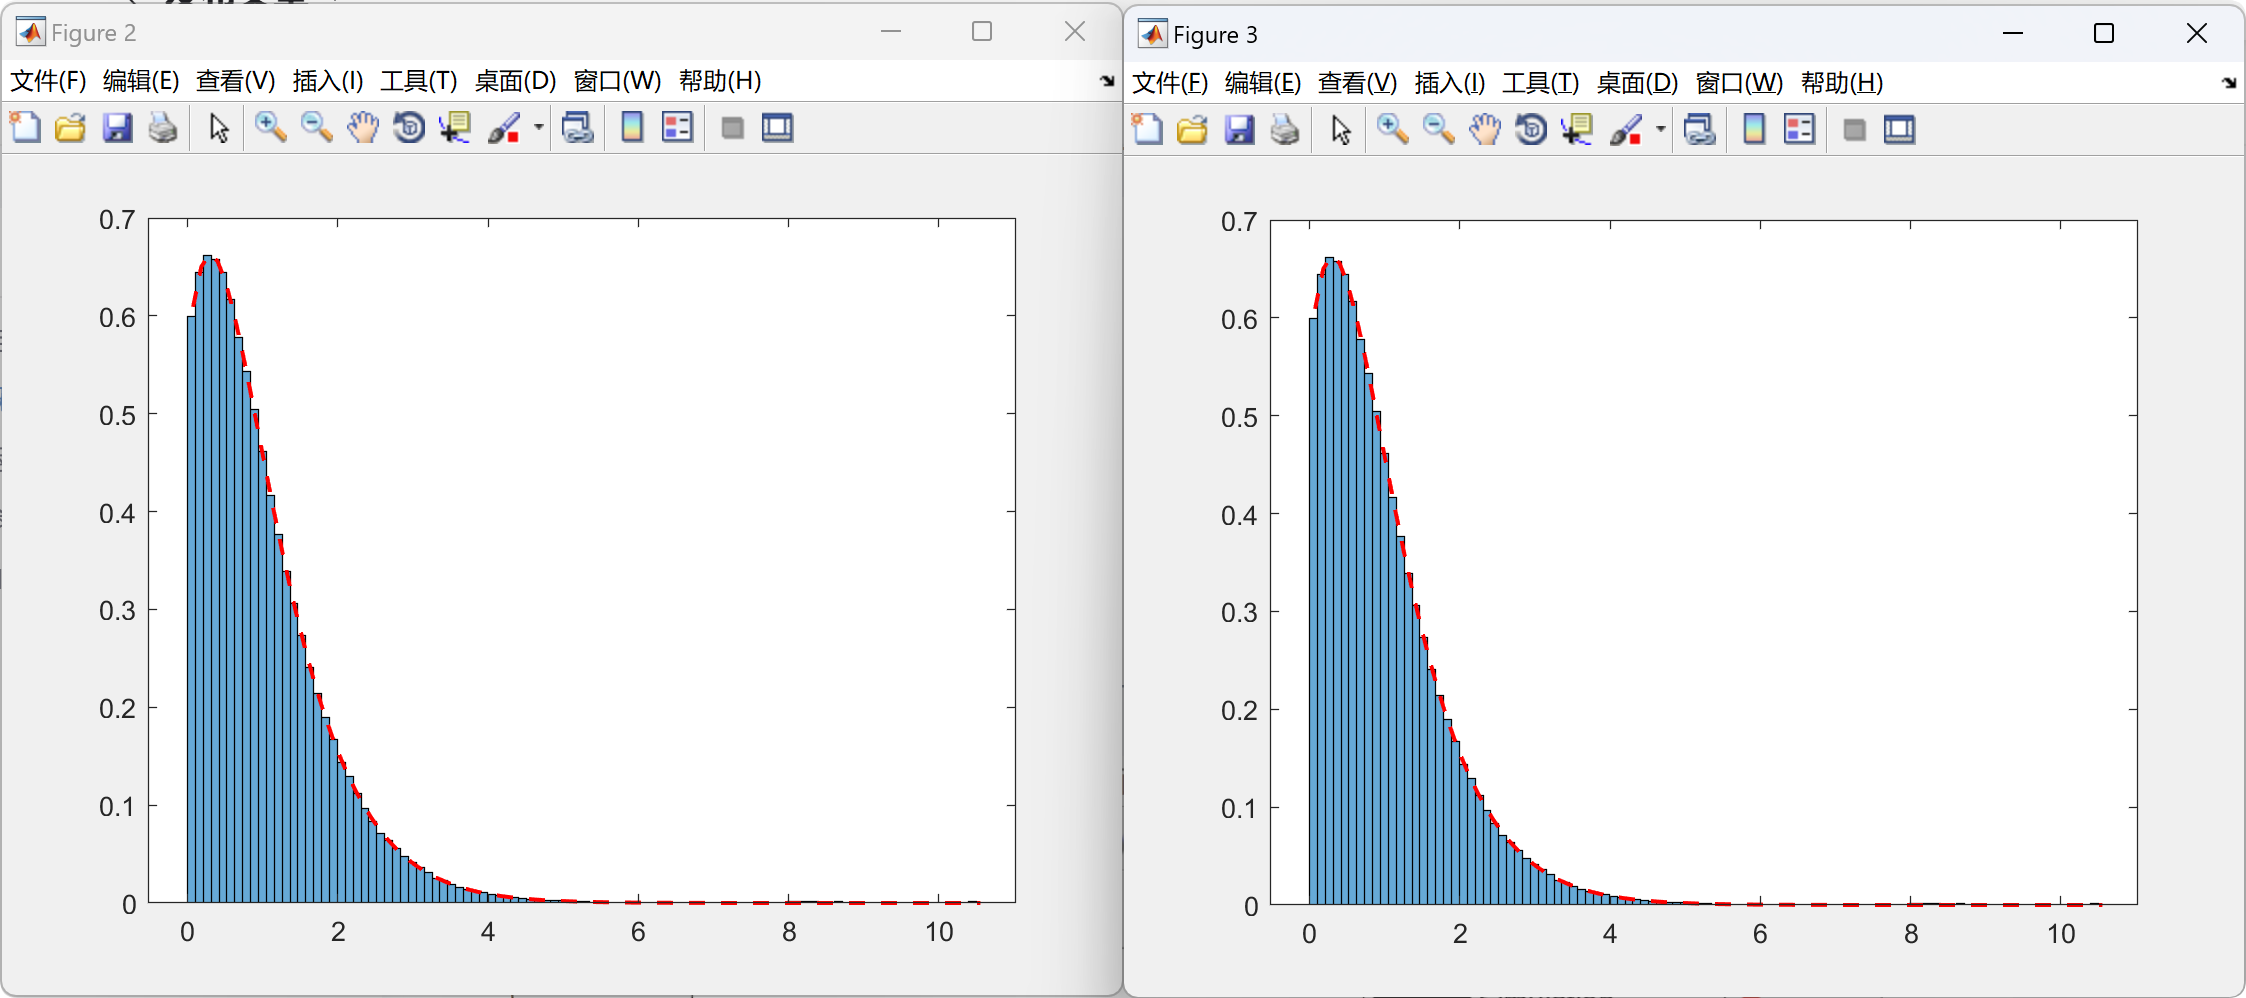Save figure icon in Figure 3 toolbar
The image size is (2246, 998).
pyautogui.click(x=1240, y=130)
